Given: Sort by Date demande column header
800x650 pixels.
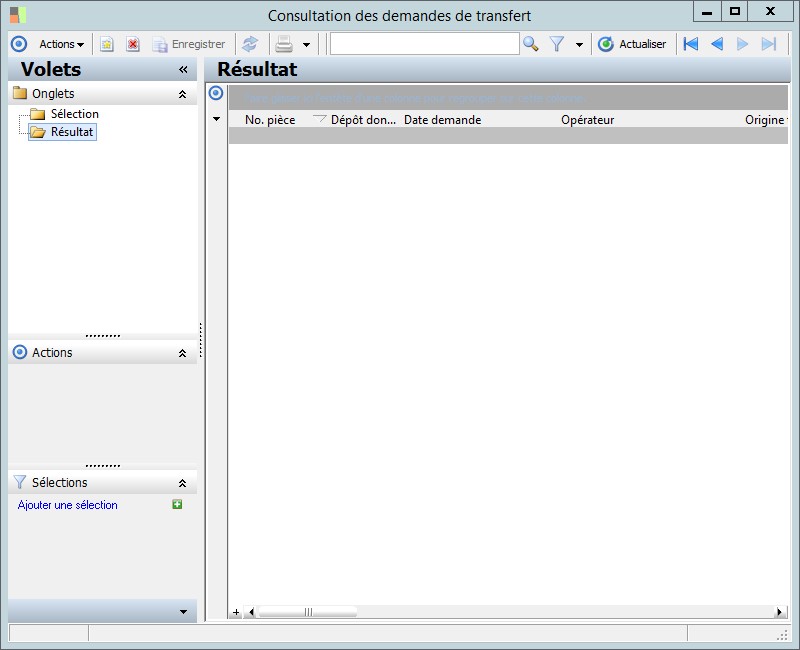Looking at the screenshot, I should point(442,120).
